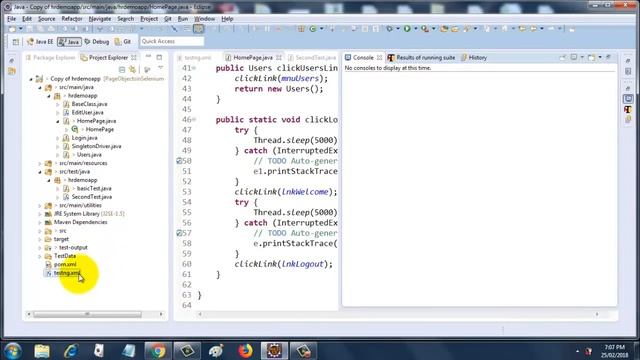Click the task marker at line 50
The width and height of the screenshot is (640, 360).
179,161
